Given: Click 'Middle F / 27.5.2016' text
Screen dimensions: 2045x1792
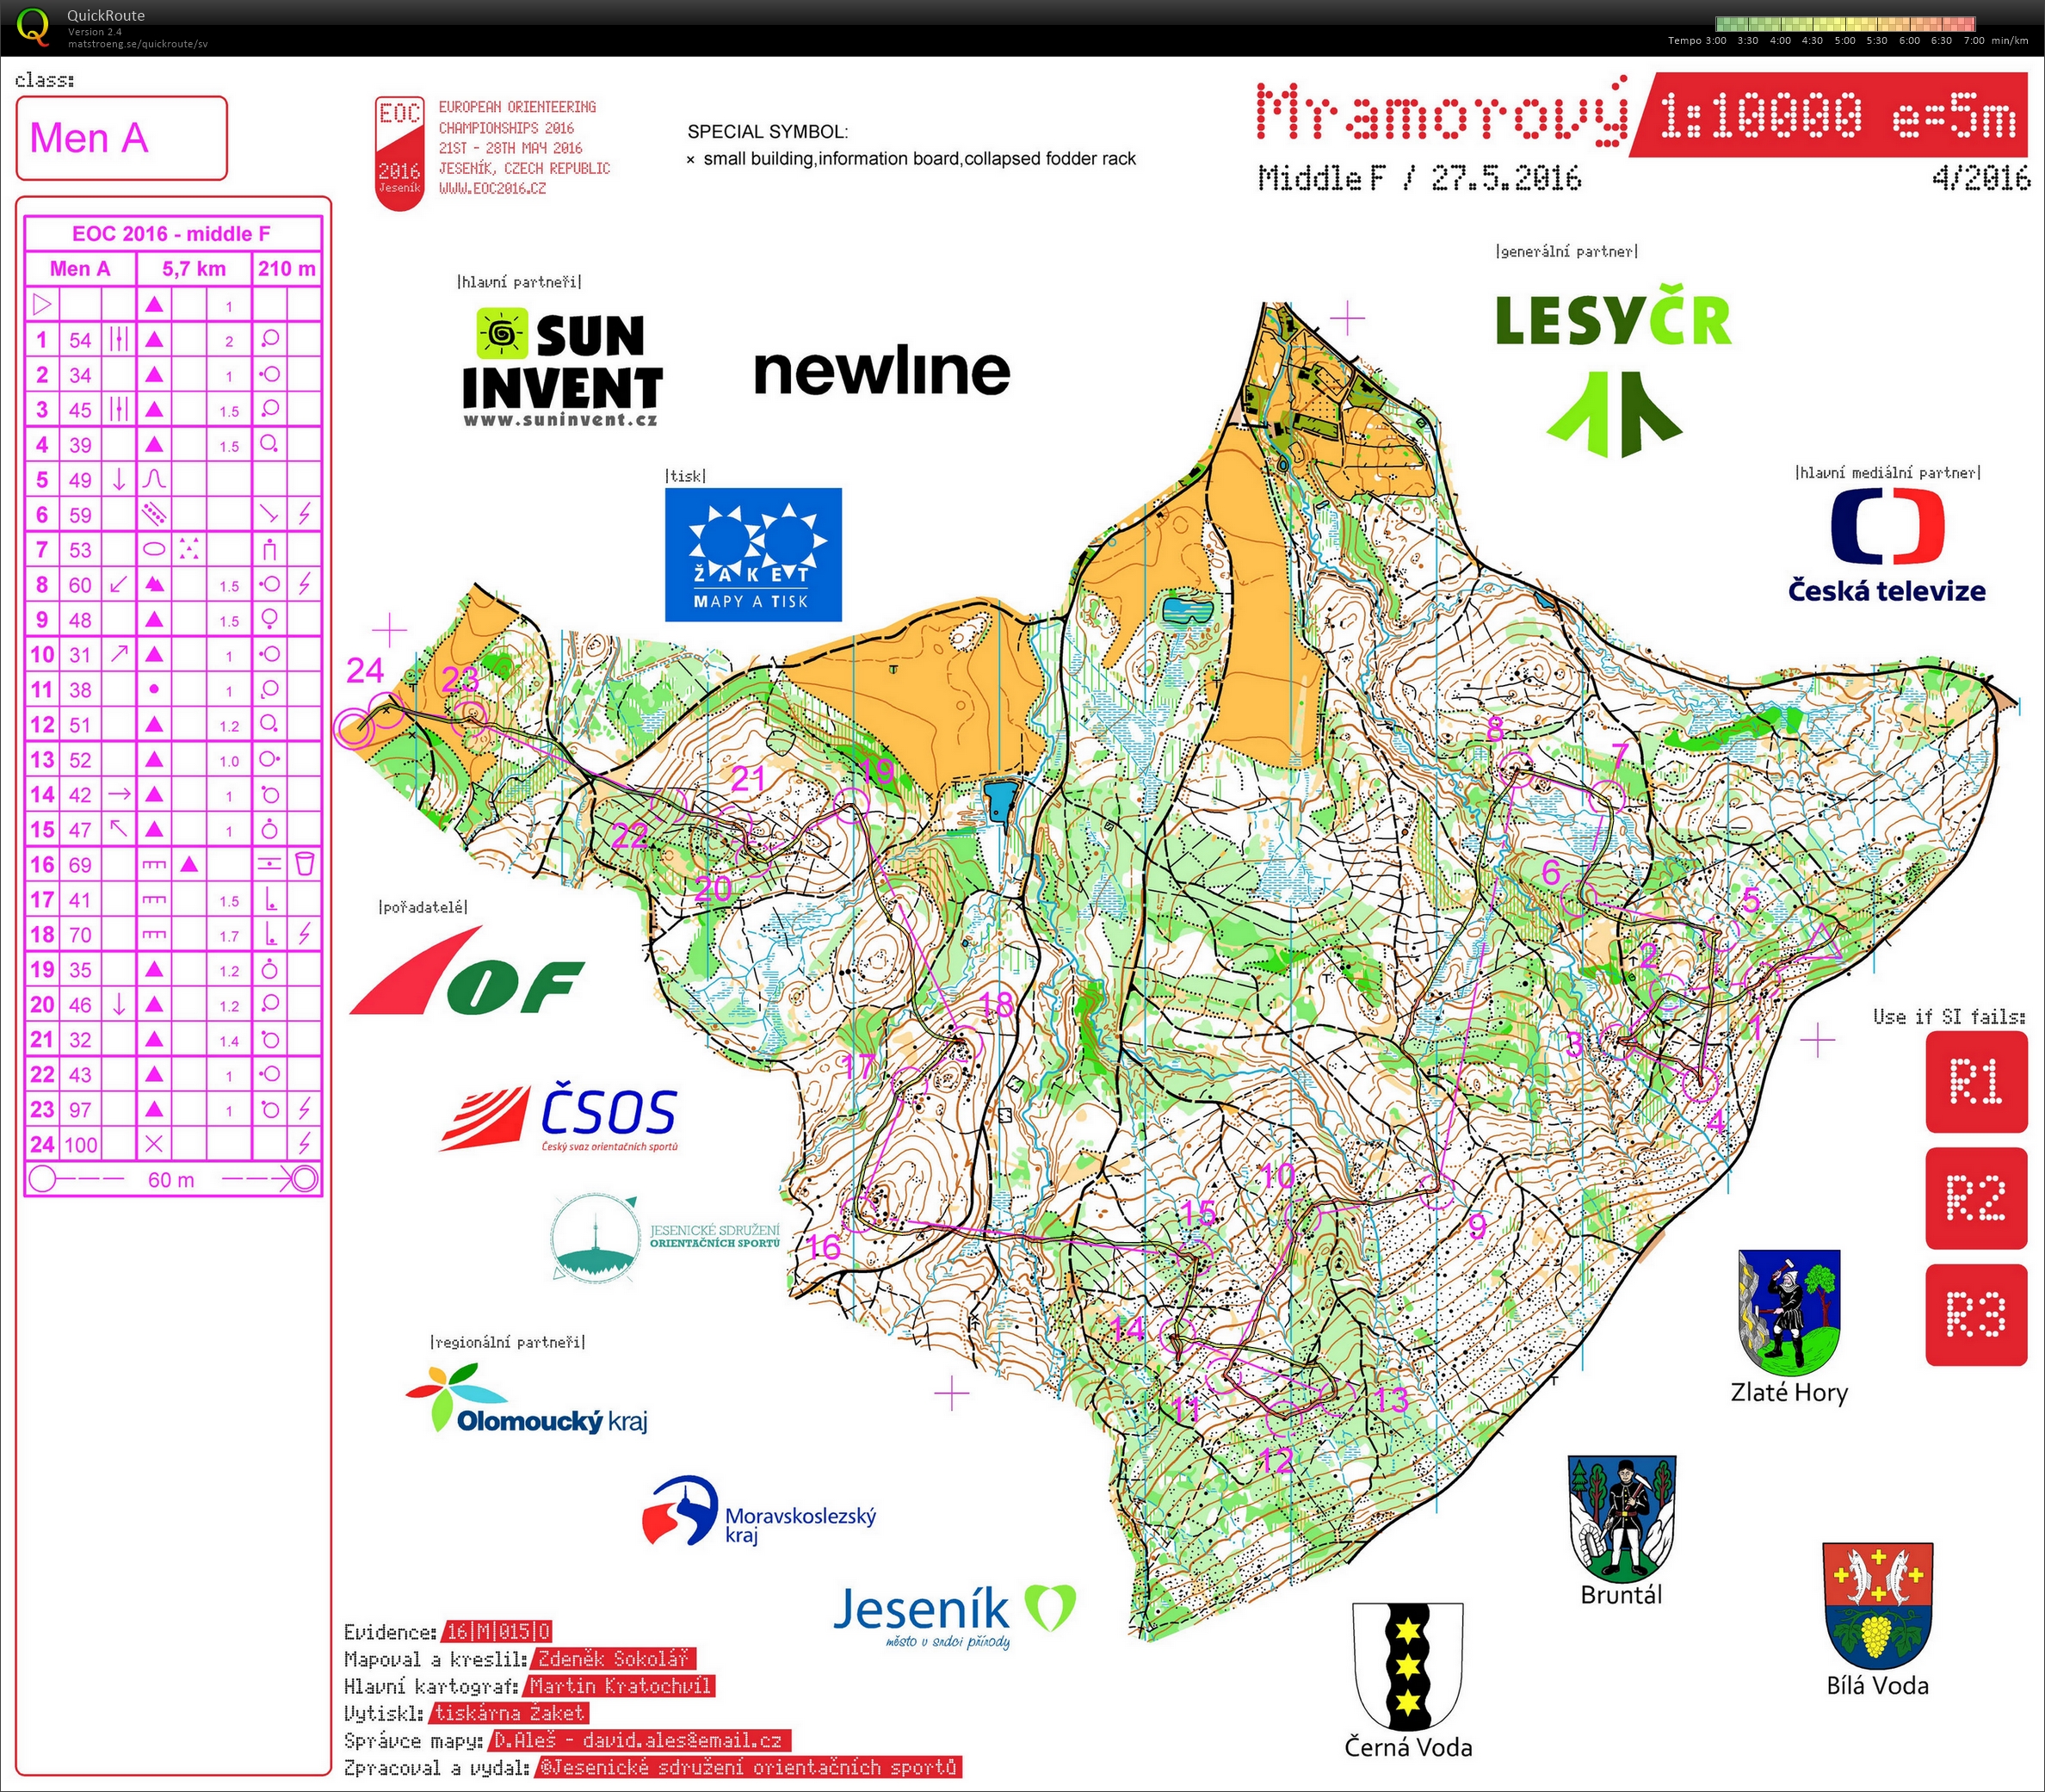Looking at the screenshot, I should [x=1420, y=178].
